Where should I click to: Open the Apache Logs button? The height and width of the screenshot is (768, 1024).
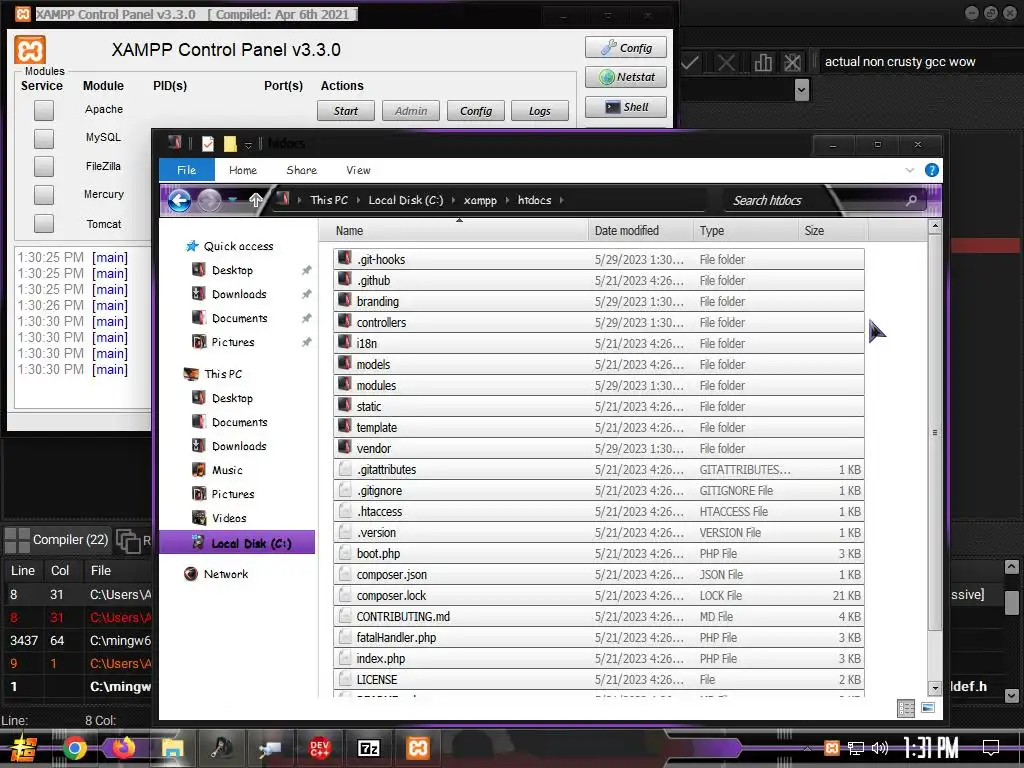pos(539,111)
